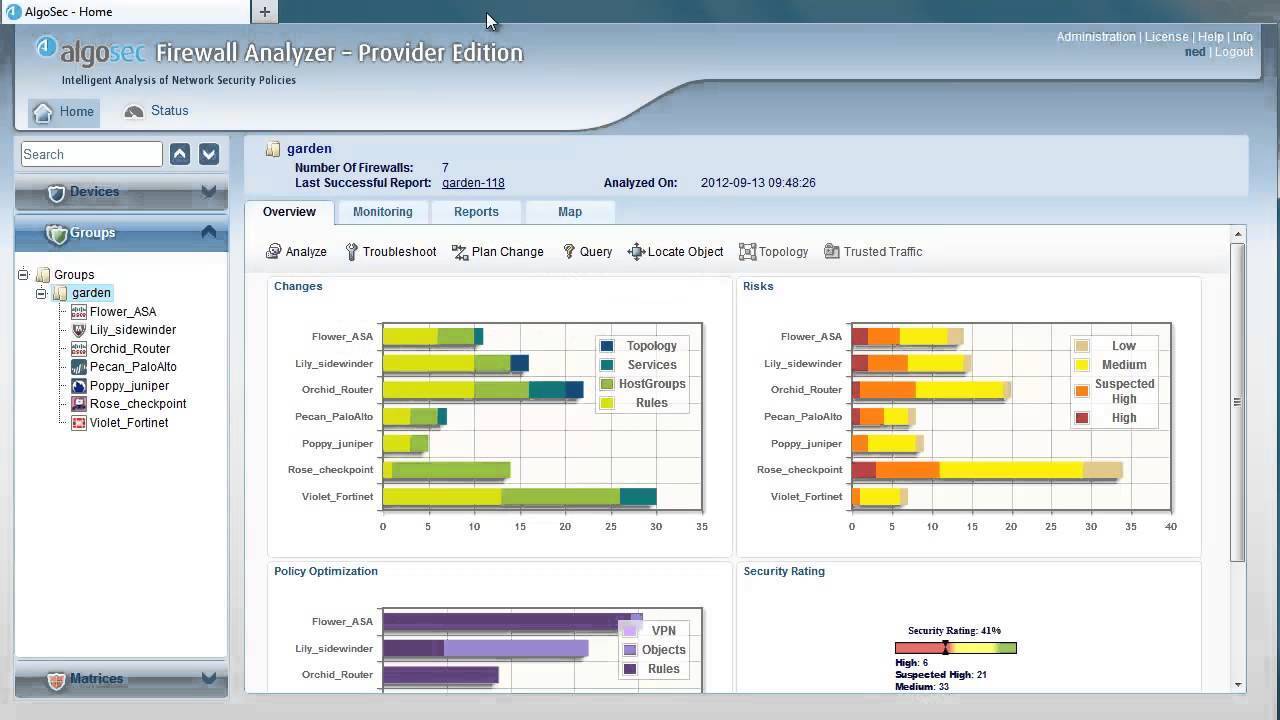The image size is (1280, 720).
Task: Expand the Devices panel chevron
Action: [x=209, y=191]
